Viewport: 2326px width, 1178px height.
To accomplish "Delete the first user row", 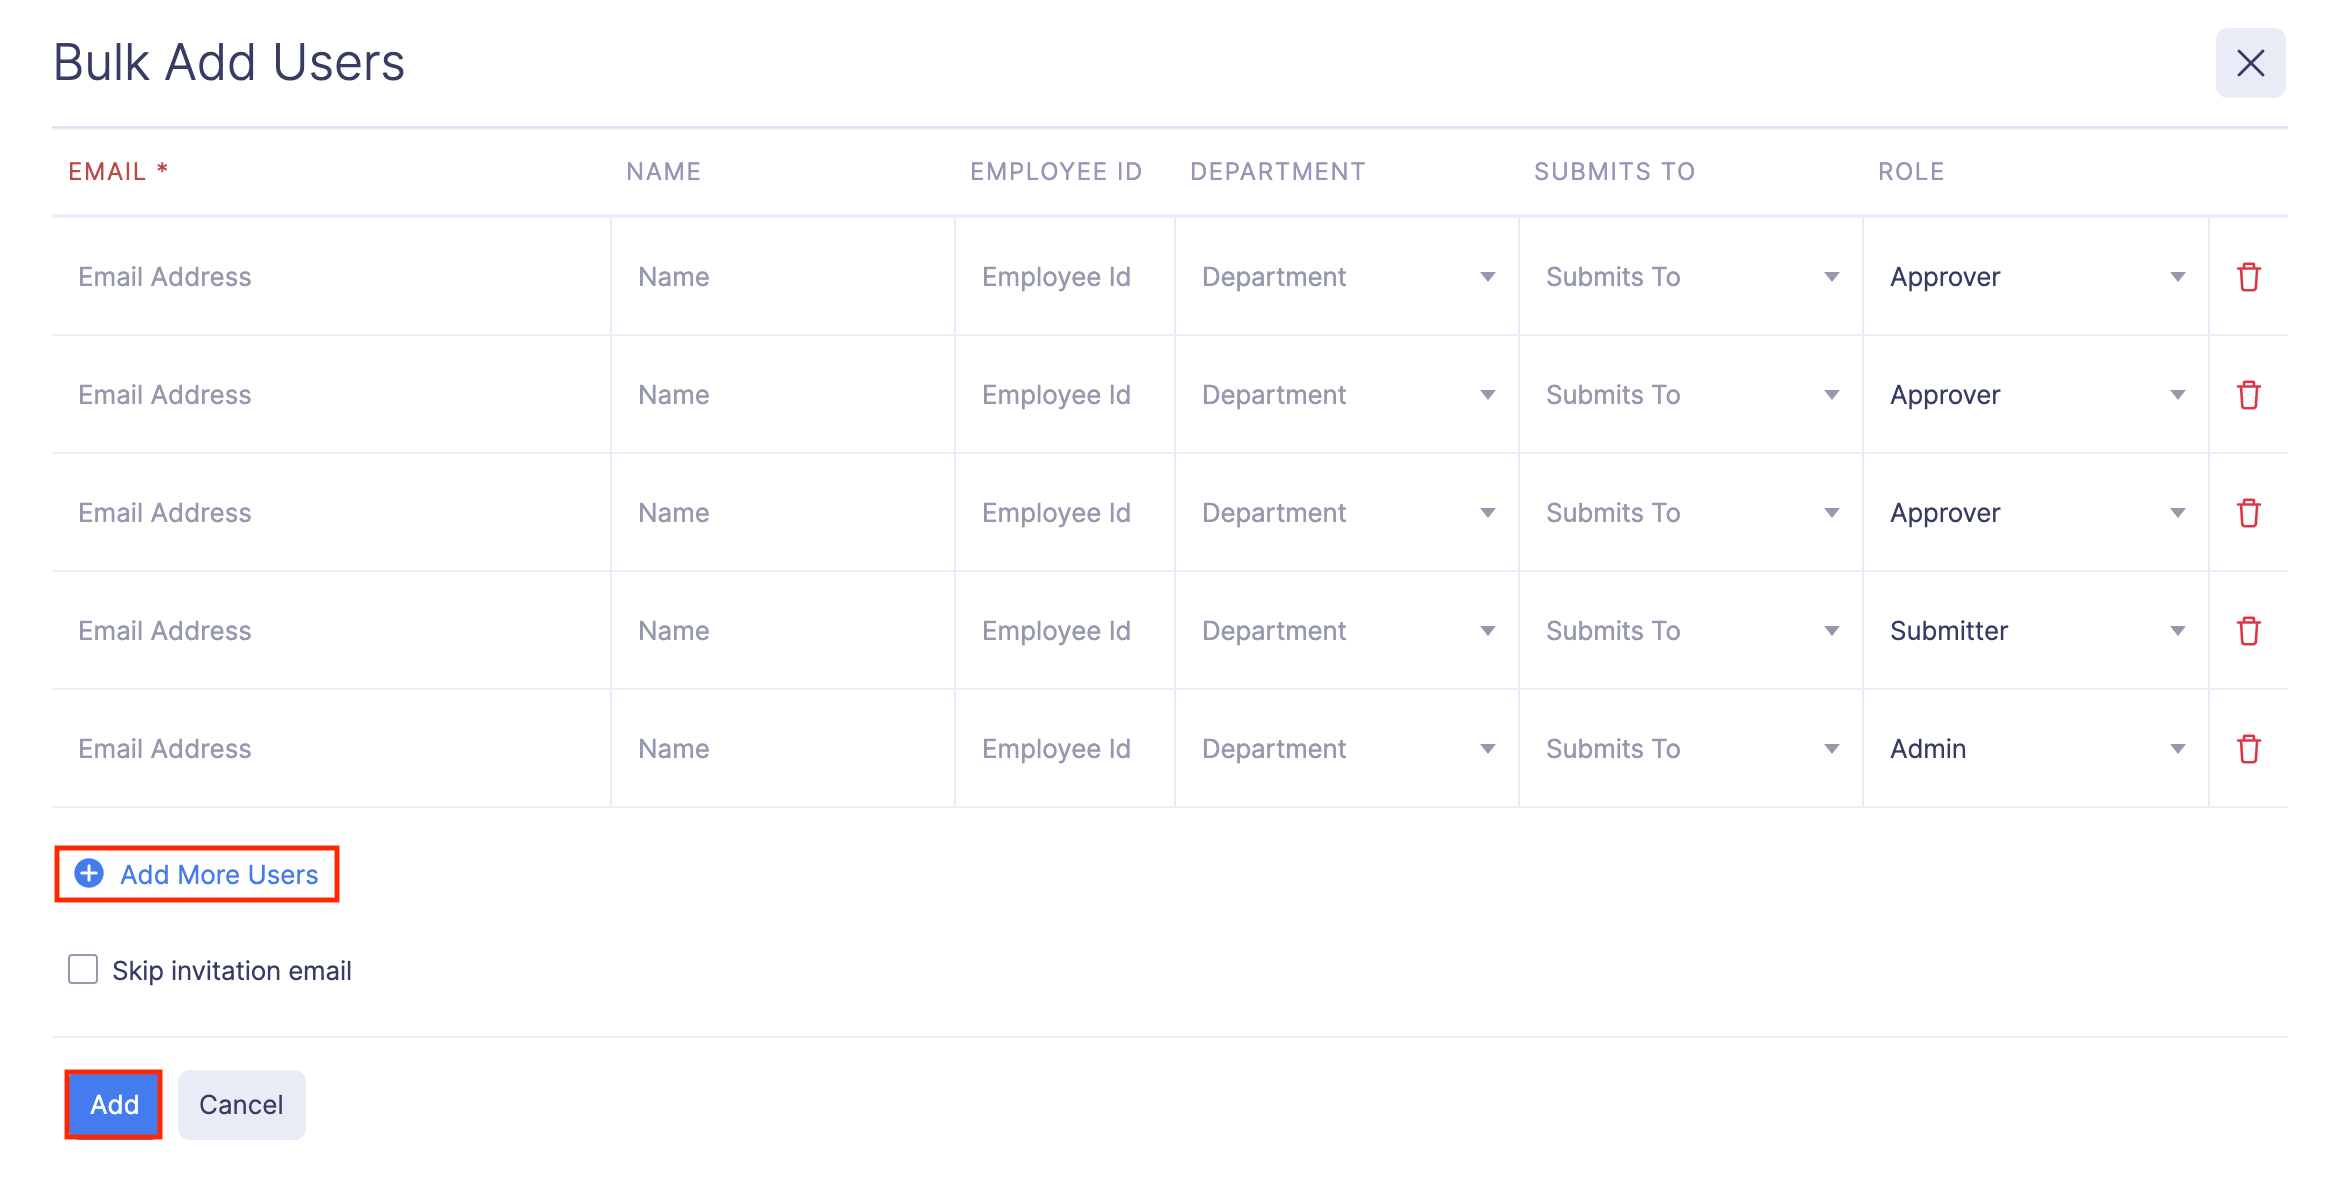I will click(2249, 277).
